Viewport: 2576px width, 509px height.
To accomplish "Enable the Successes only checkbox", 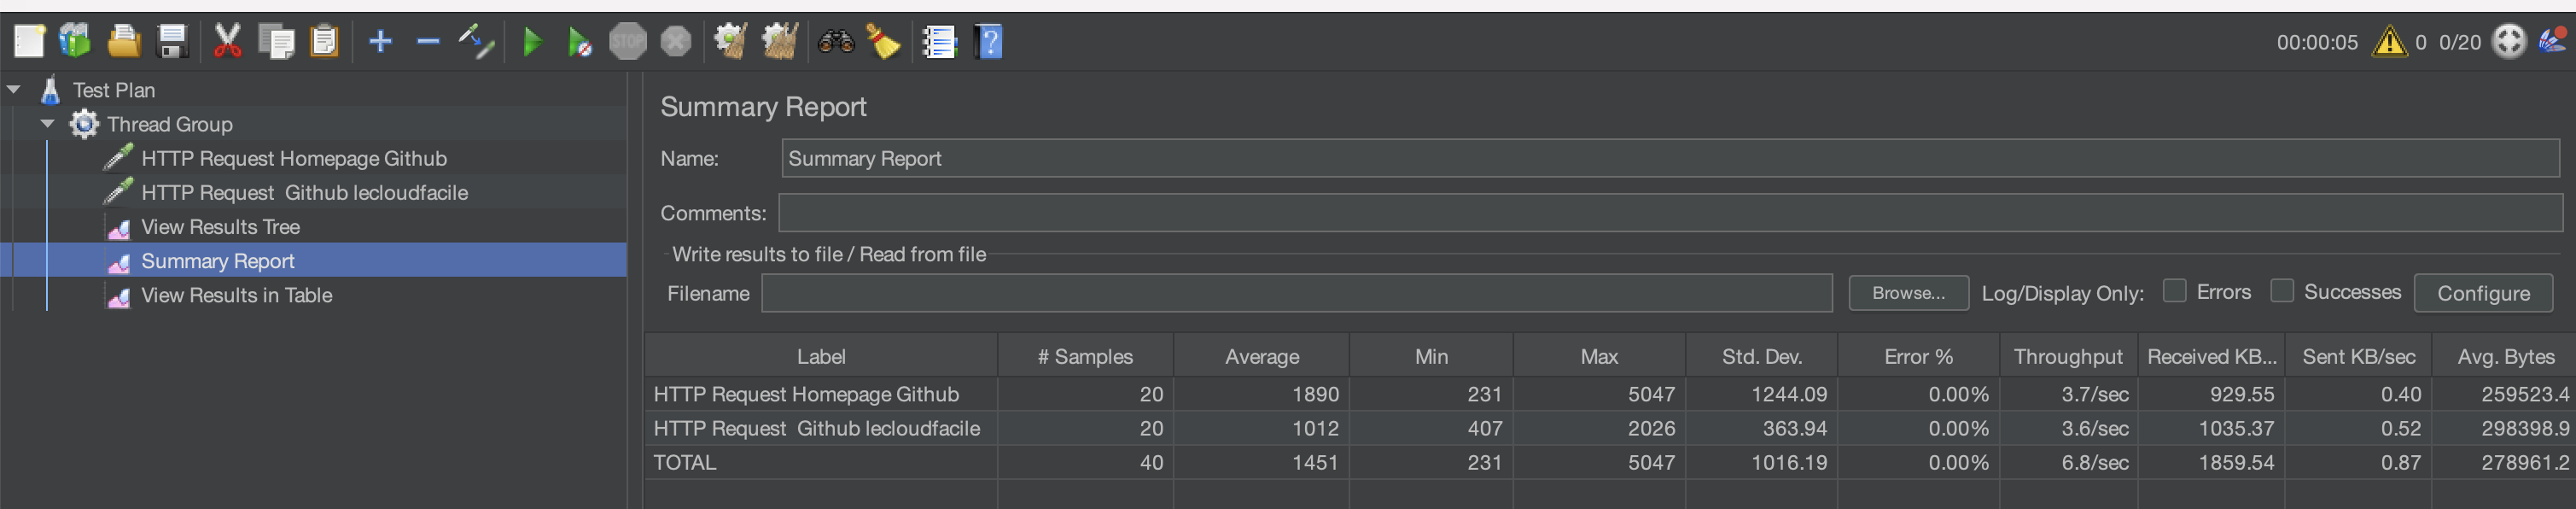I will (2281, 291).
